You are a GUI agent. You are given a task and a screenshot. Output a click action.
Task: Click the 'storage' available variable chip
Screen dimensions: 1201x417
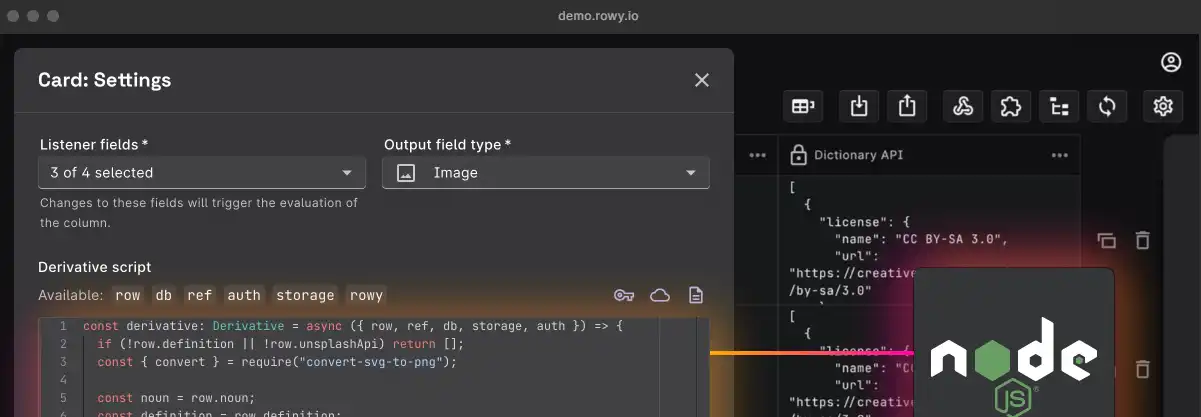[x=305, y=295]
